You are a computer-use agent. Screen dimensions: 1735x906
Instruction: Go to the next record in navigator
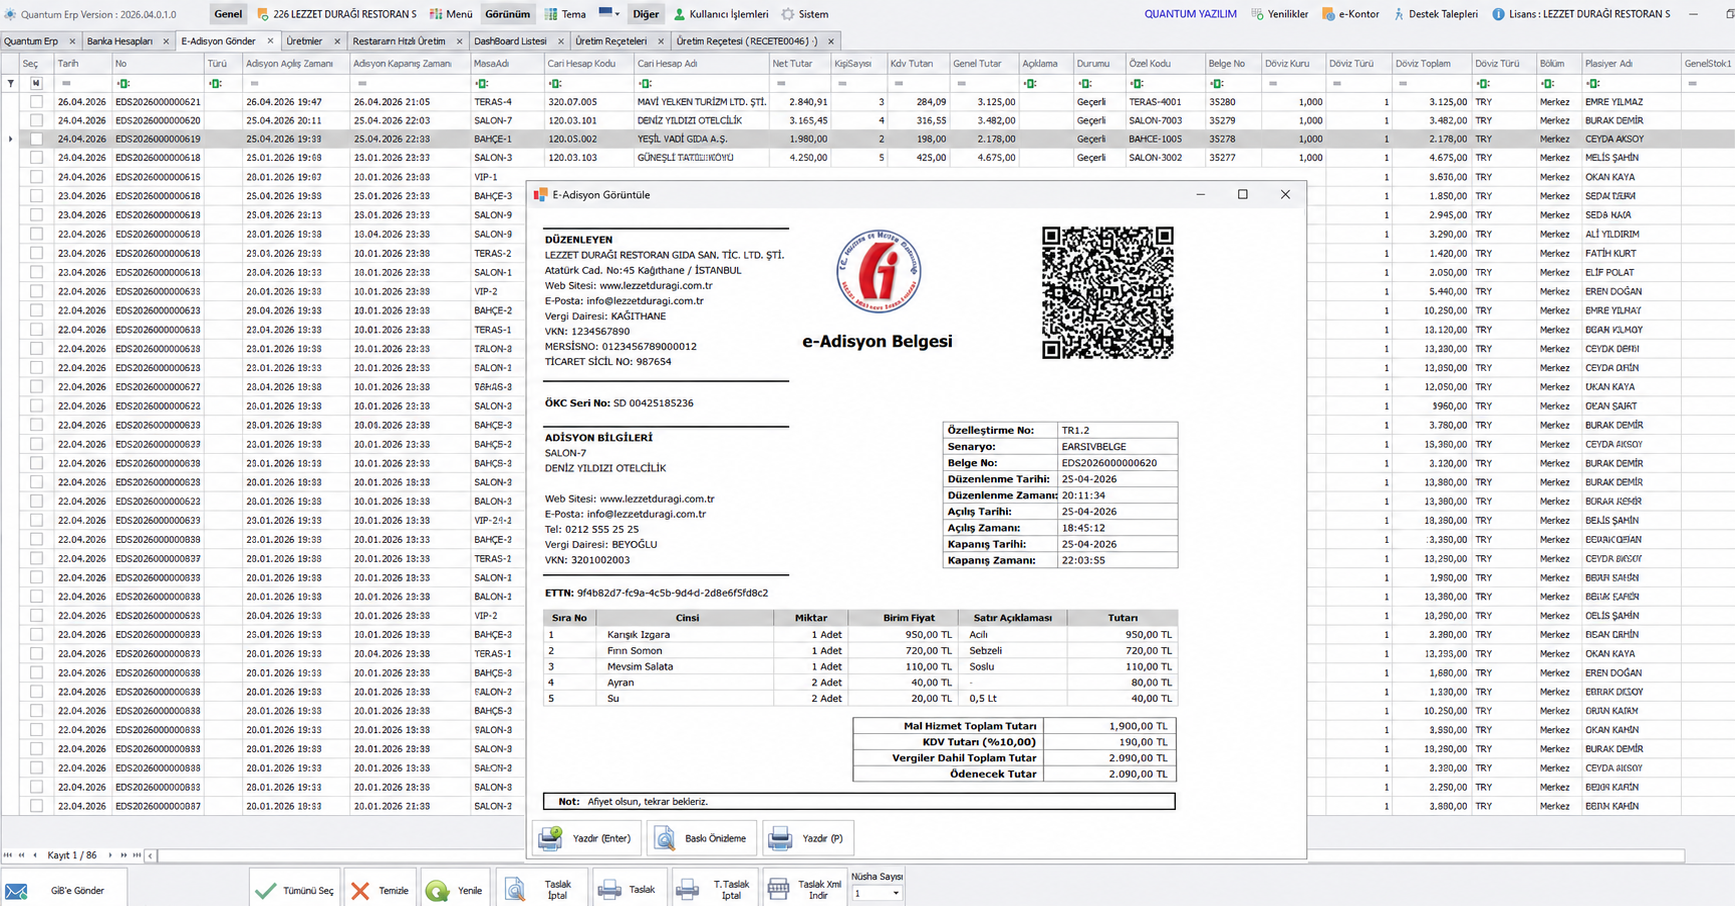(x=110, y=855)
